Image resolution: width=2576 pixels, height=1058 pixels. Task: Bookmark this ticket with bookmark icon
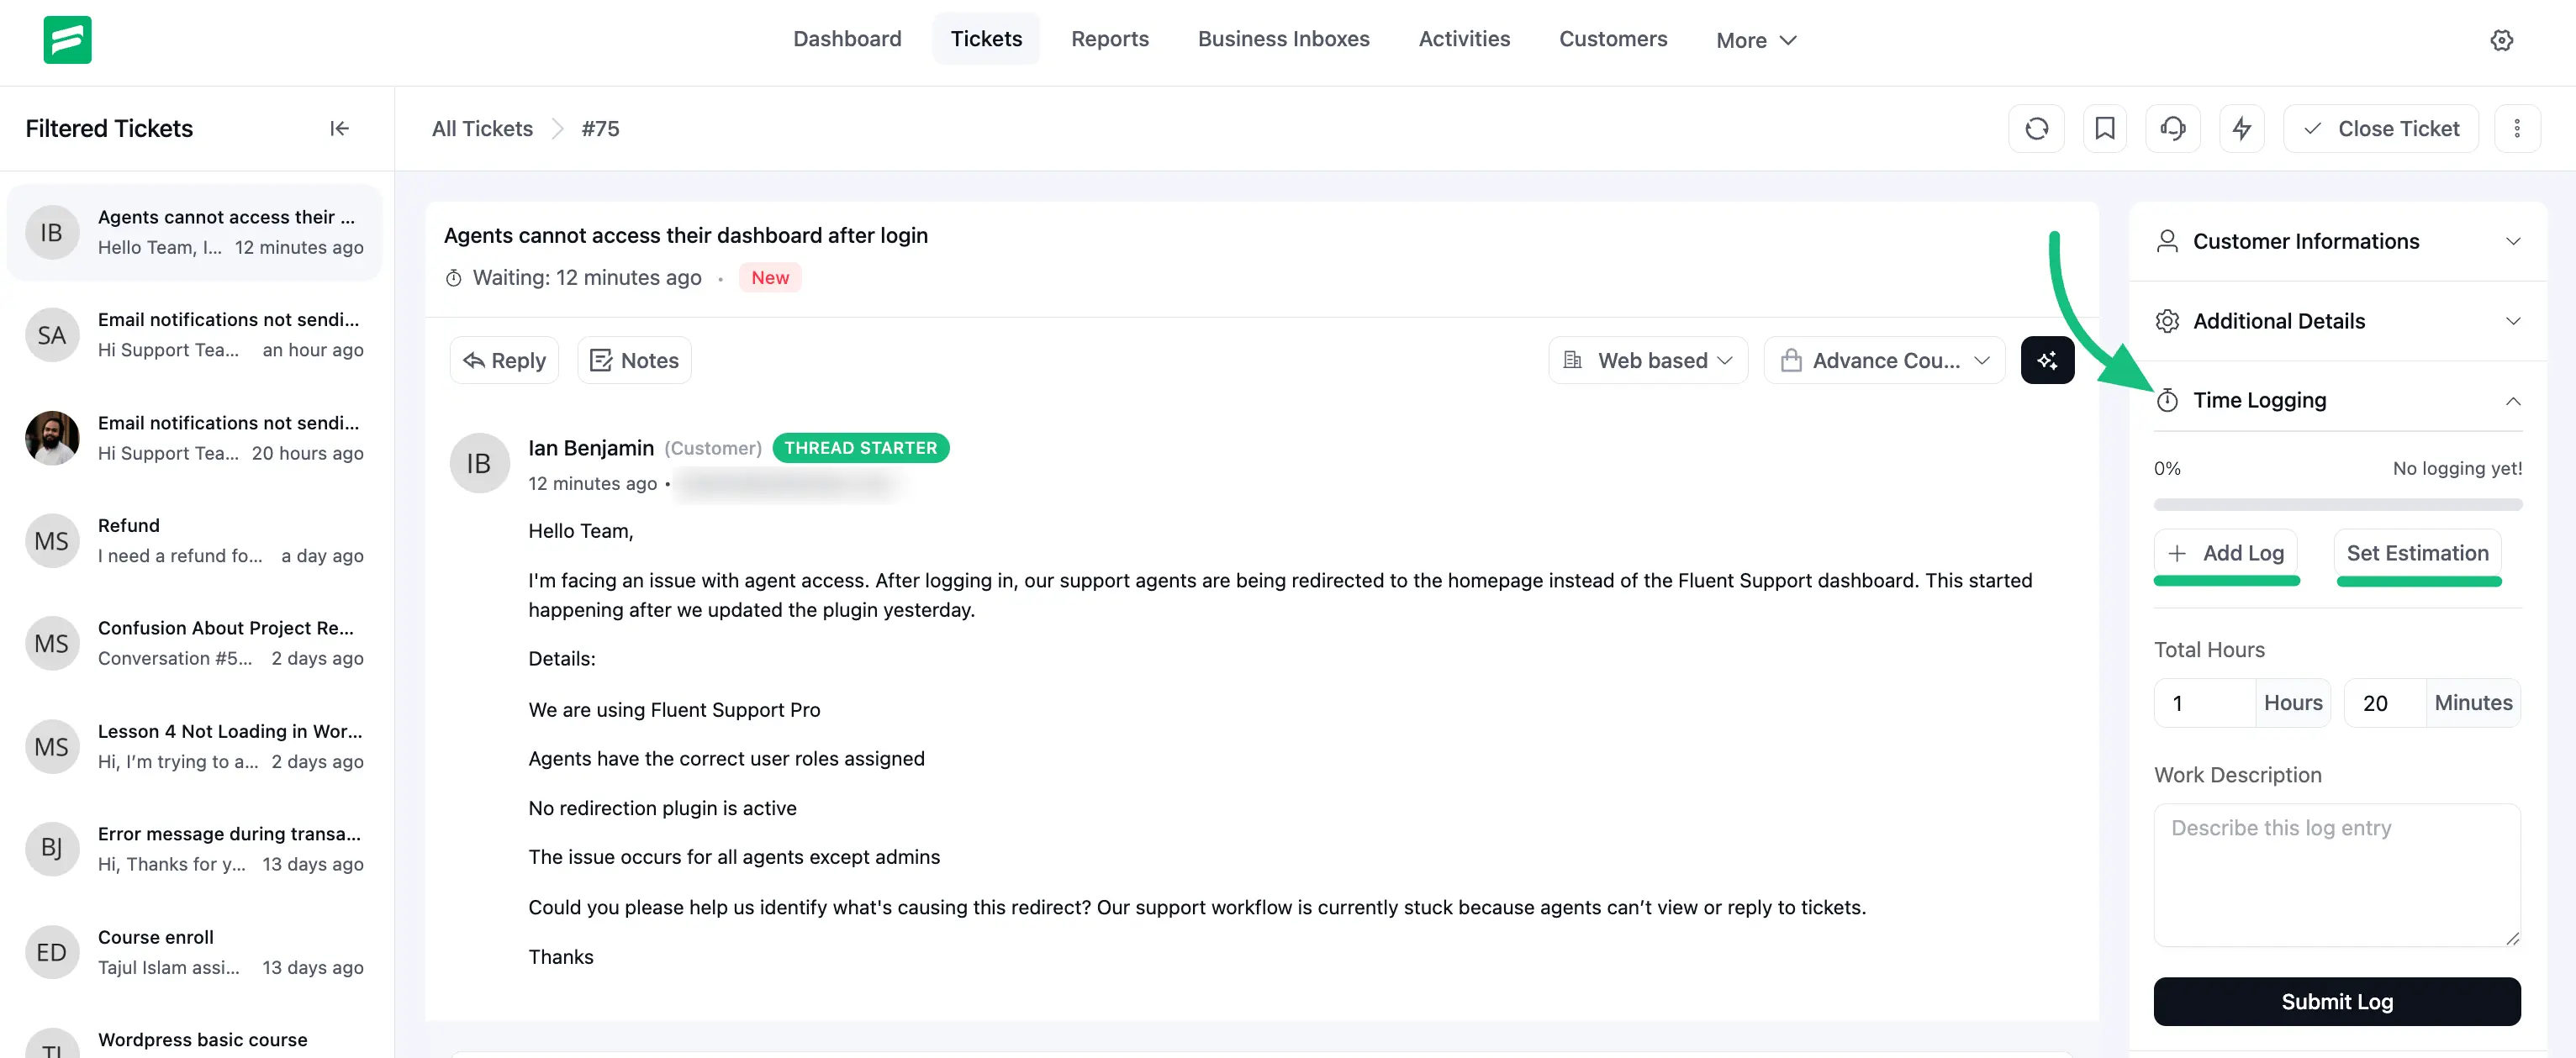(x=2104, y=129)
